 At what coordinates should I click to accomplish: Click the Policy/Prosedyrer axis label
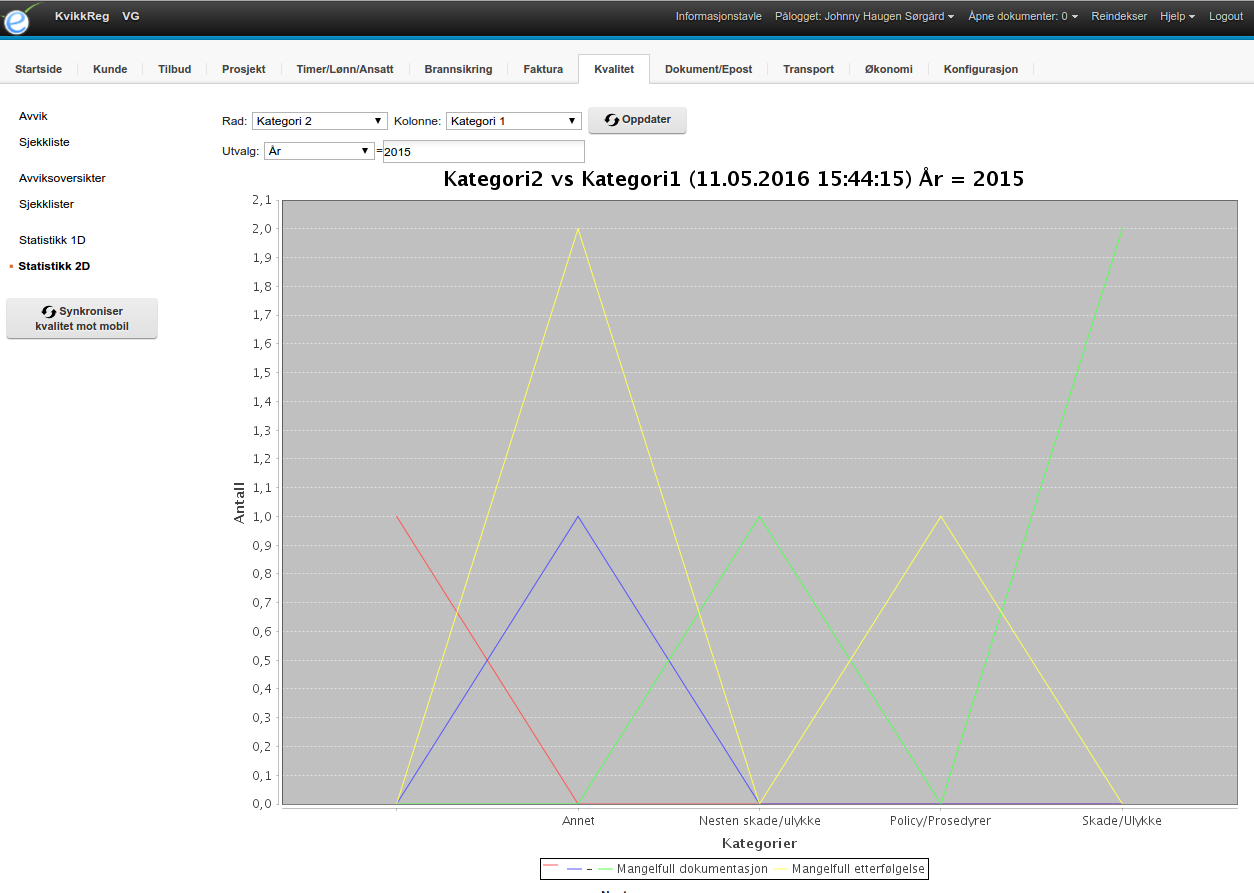tap(940, 821)
